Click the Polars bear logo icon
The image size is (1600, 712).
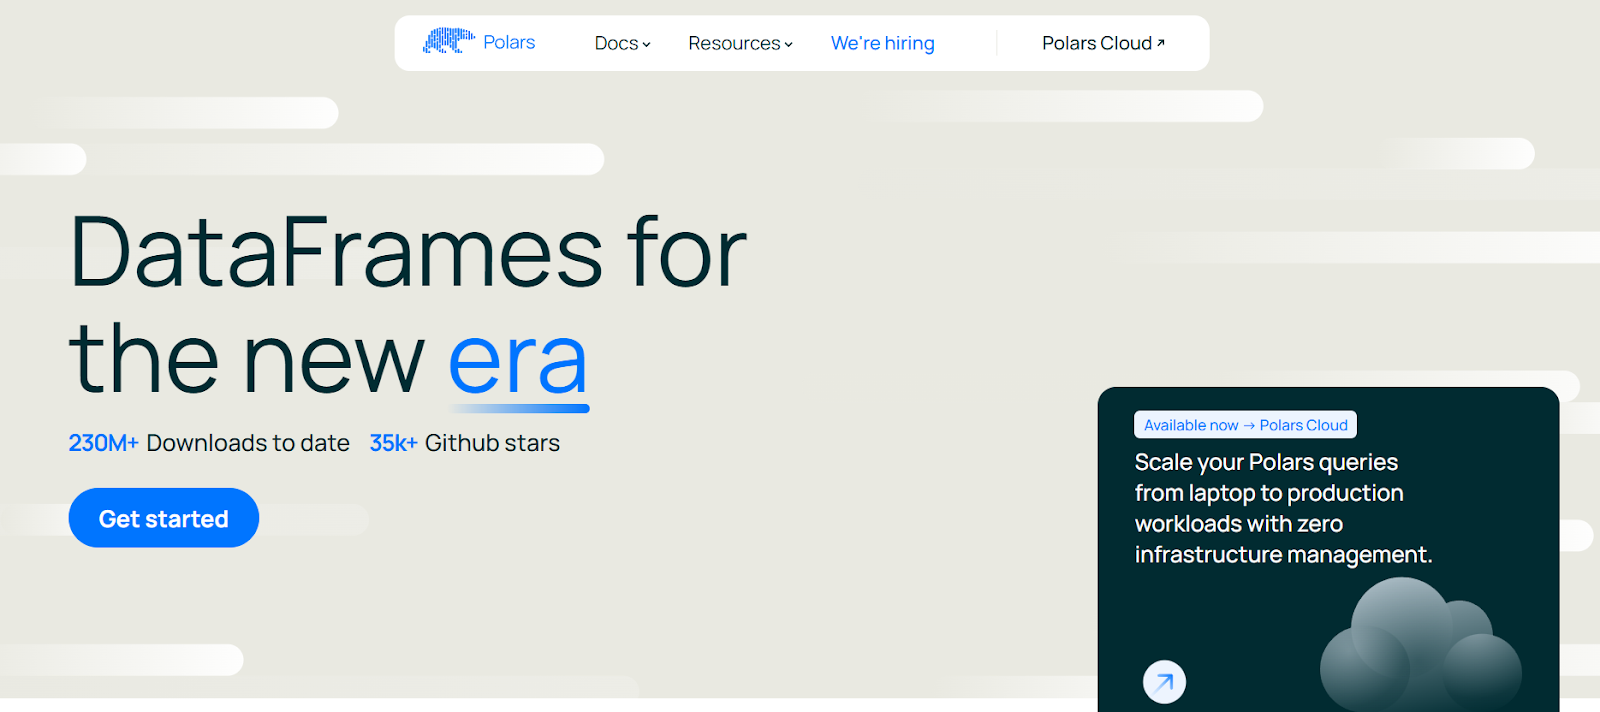click(x=447, y=41)
